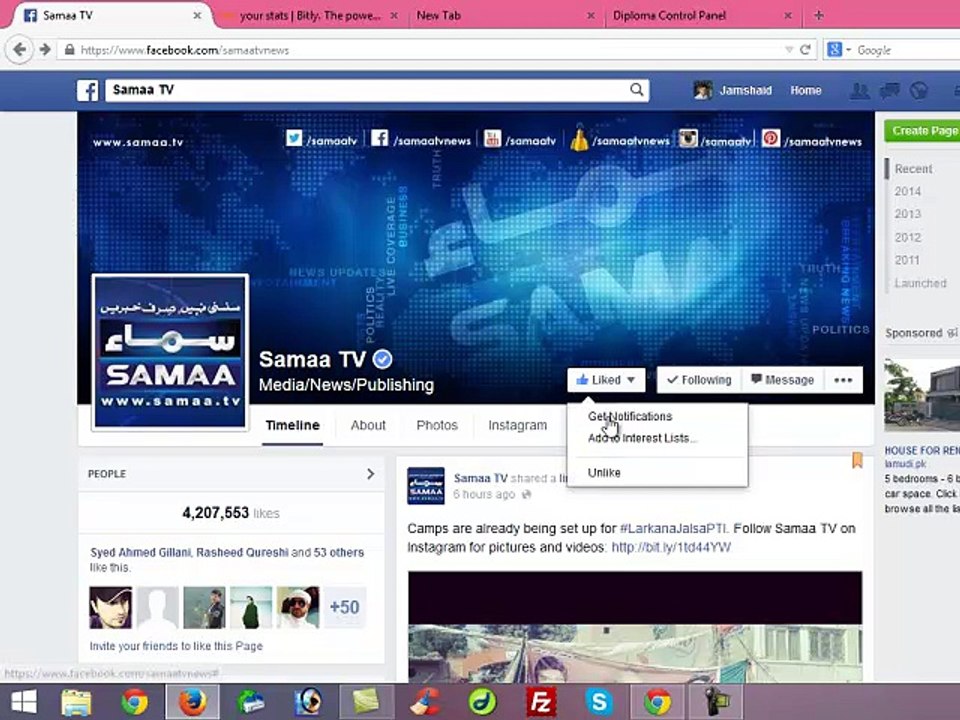Switch to Diploma Control Panel tab

pos(702,15)
